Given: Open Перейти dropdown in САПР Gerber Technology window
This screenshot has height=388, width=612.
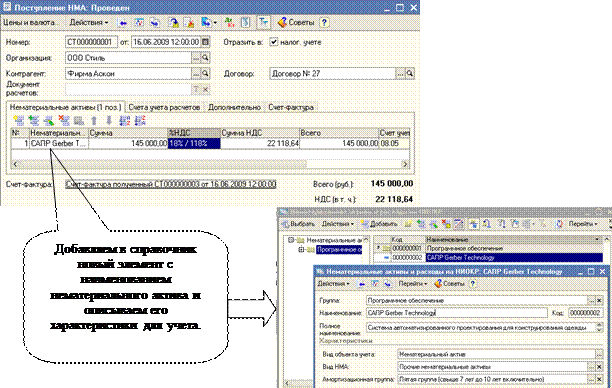Looking at the screenshot, I should tap(413, 284).
